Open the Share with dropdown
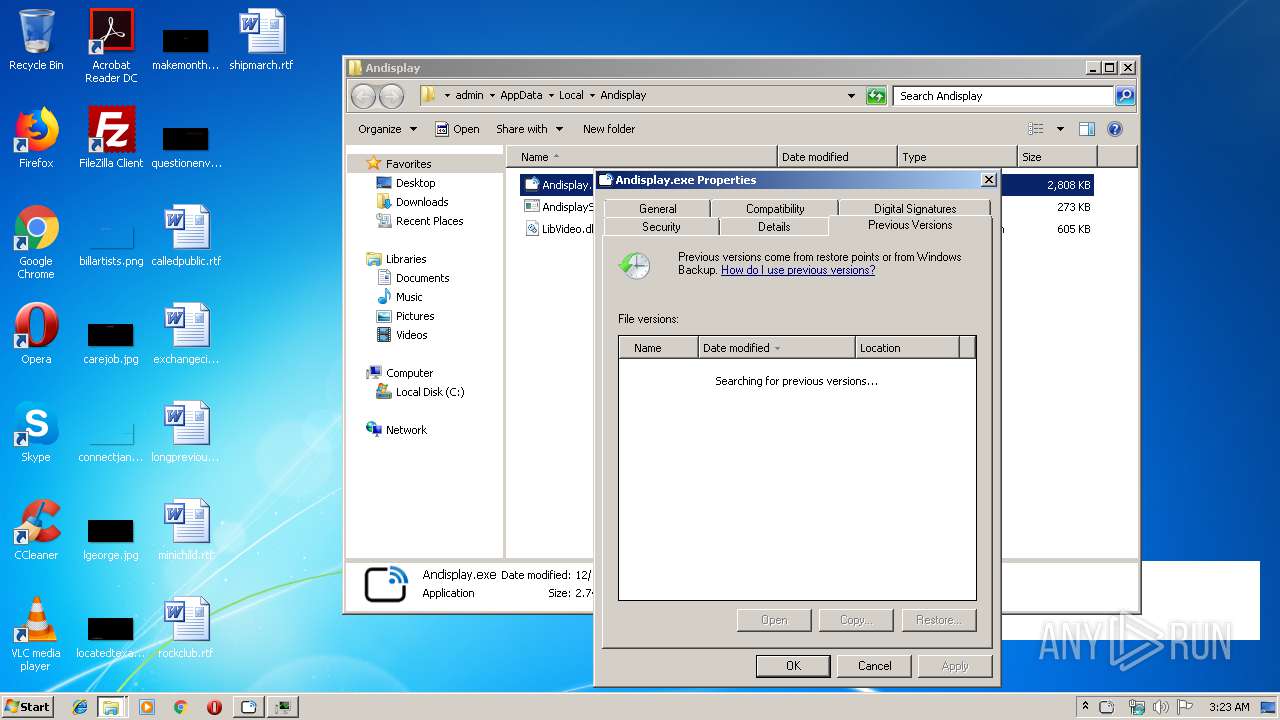This screenshot has width=1280, height=720. (x=529, y=129)
